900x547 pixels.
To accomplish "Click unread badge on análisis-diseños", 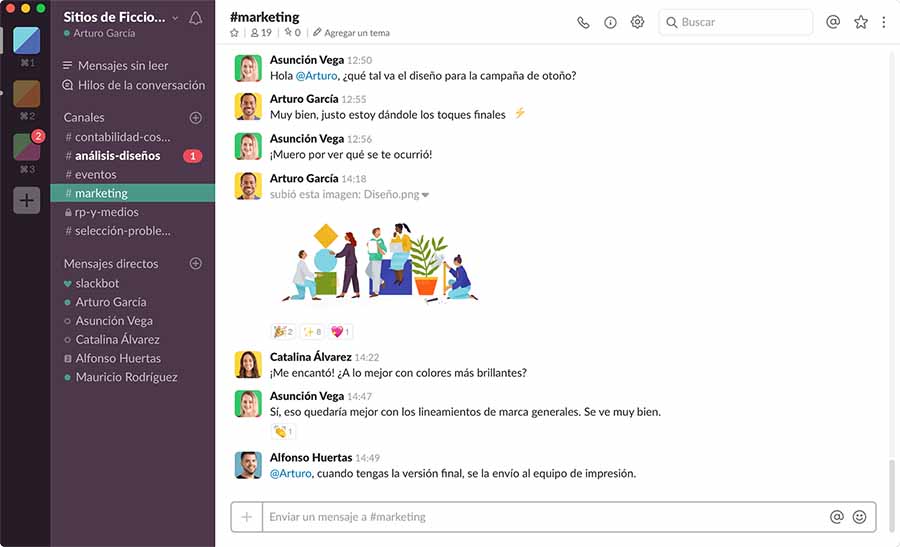I will coord(193,156).
